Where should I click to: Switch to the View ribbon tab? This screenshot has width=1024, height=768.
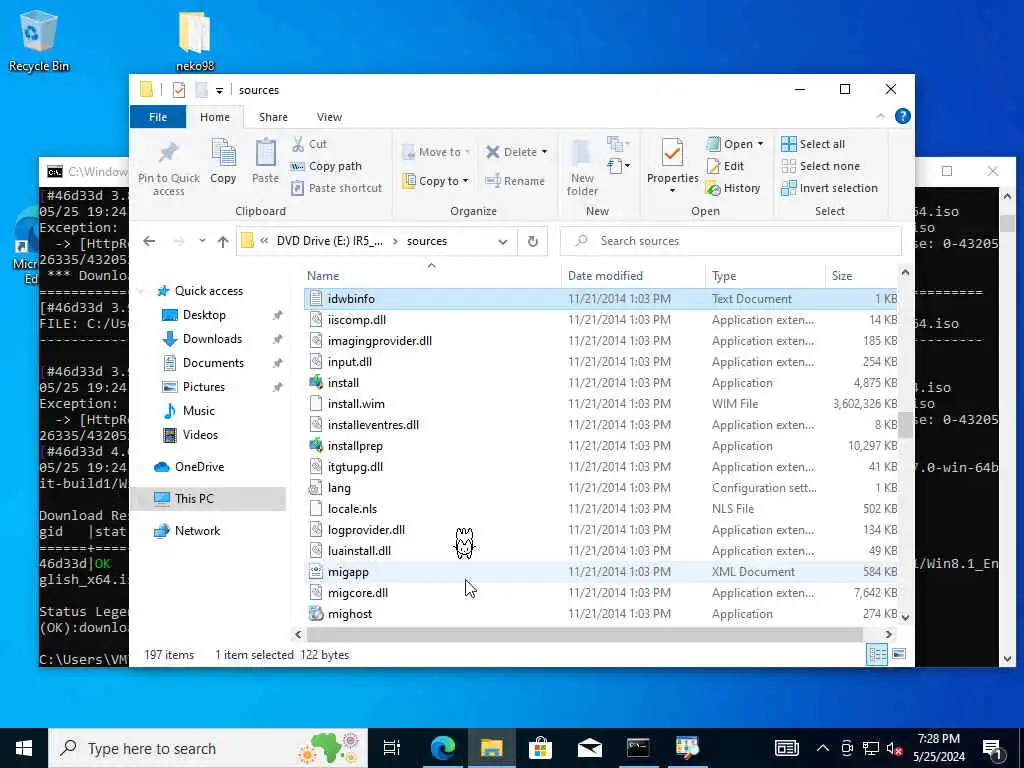coord(329,117)
